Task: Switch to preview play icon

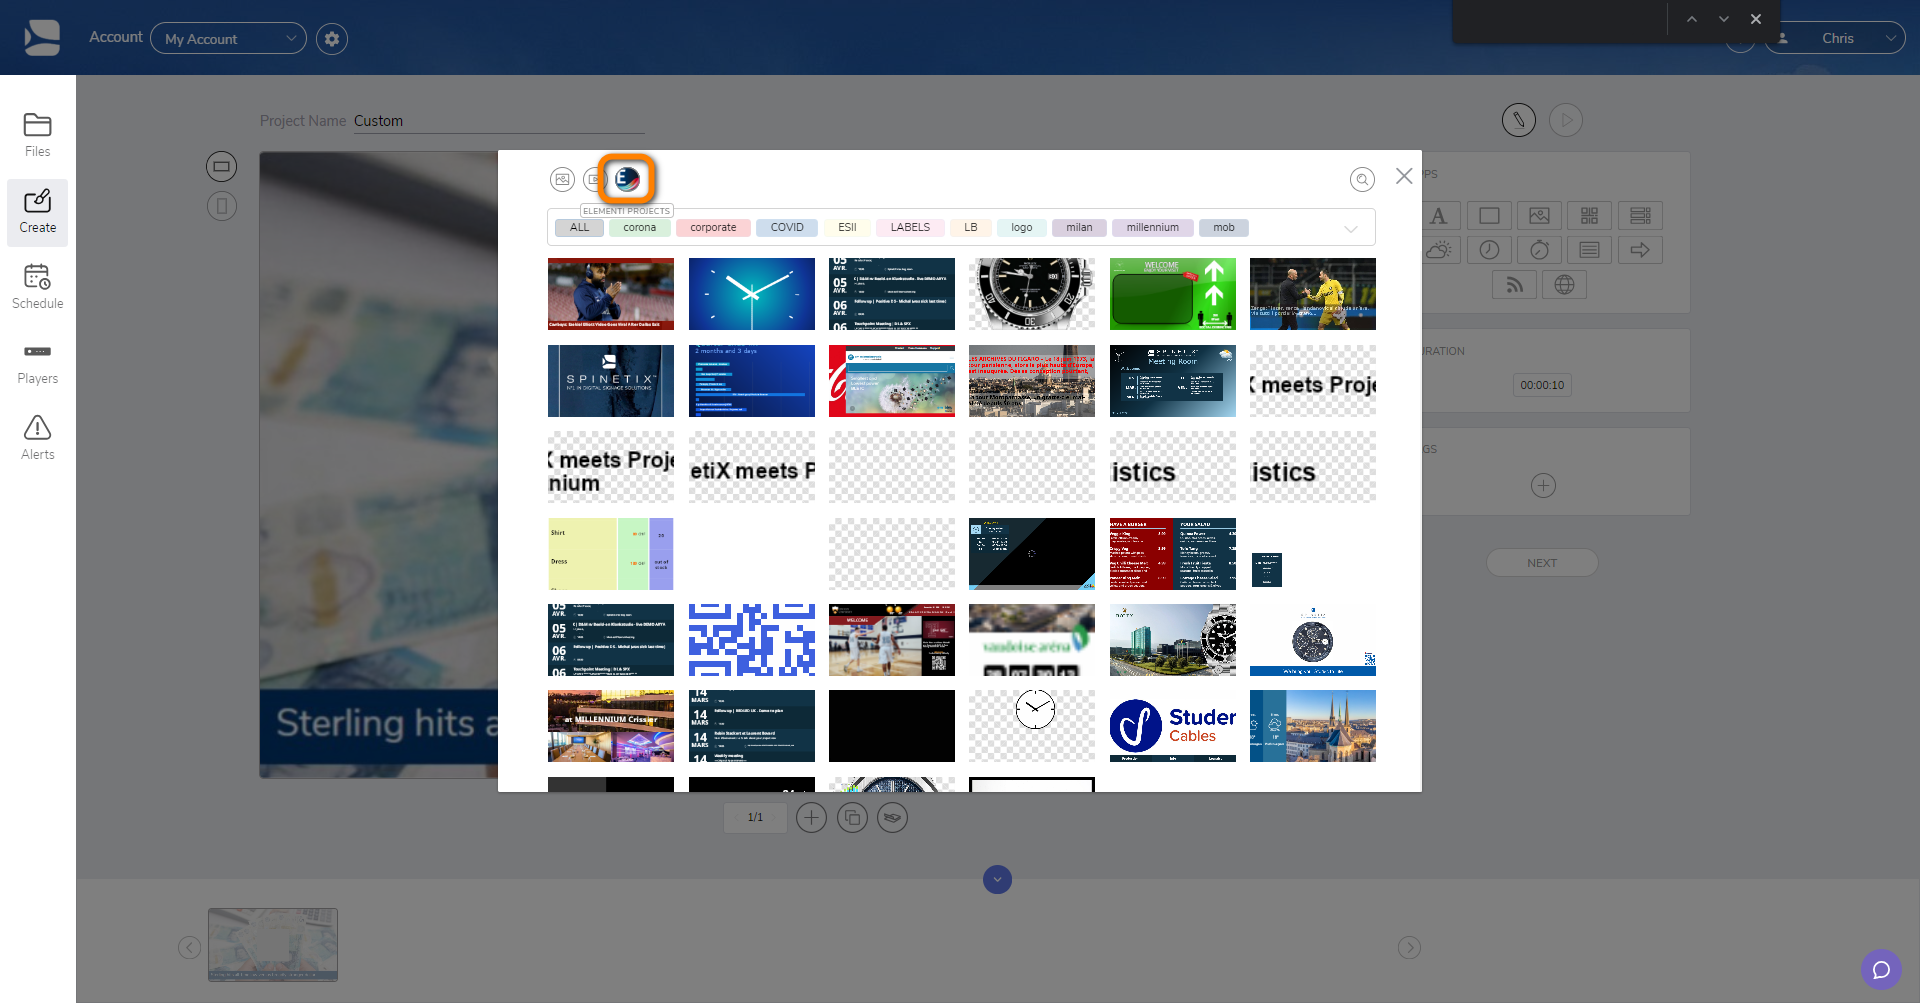Action: pyautogui.click(x=1566, y=120)
